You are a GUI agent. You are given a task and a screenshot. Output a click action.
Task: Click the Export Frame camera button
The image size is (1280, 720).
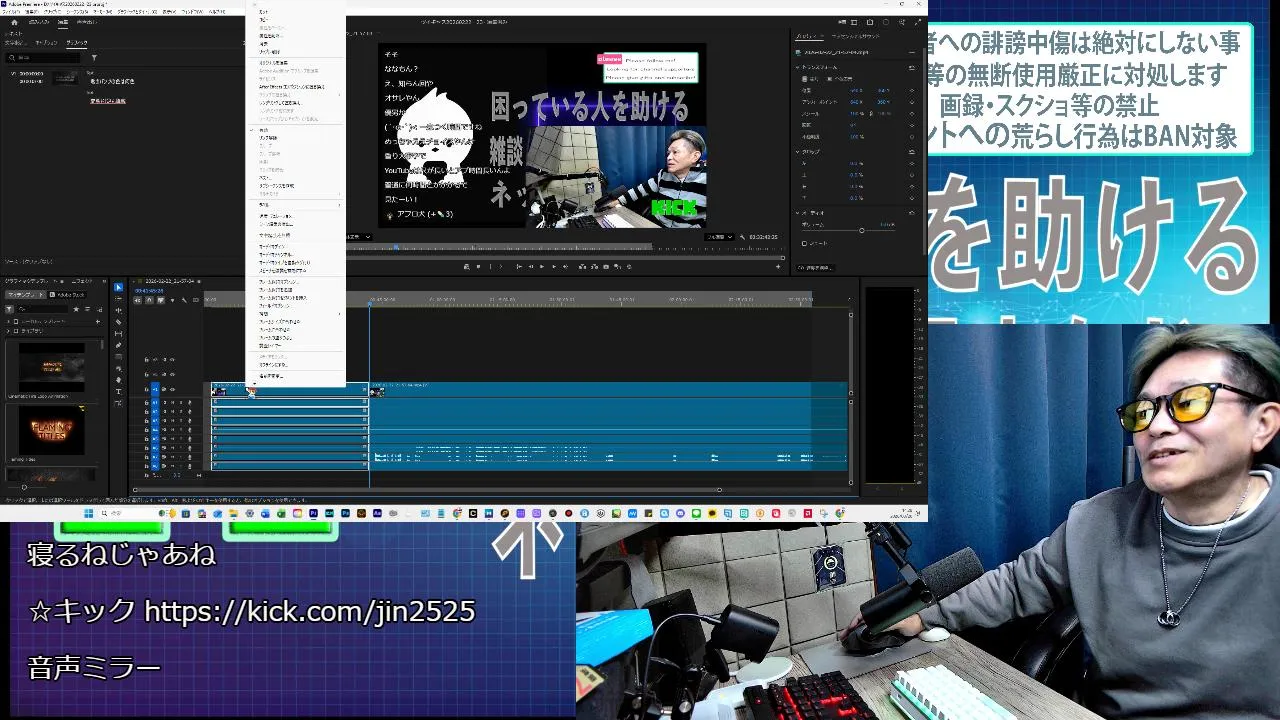[x=606, y=267]
